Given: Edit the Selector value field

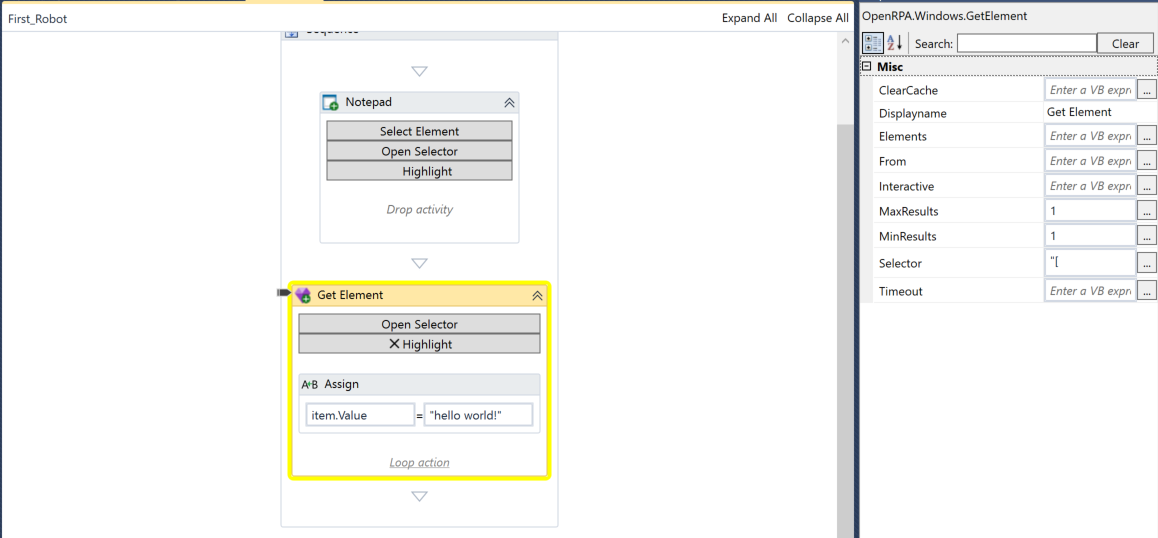Looking at the screenshot, I should pyautogui.click(x=1090, y=262).
